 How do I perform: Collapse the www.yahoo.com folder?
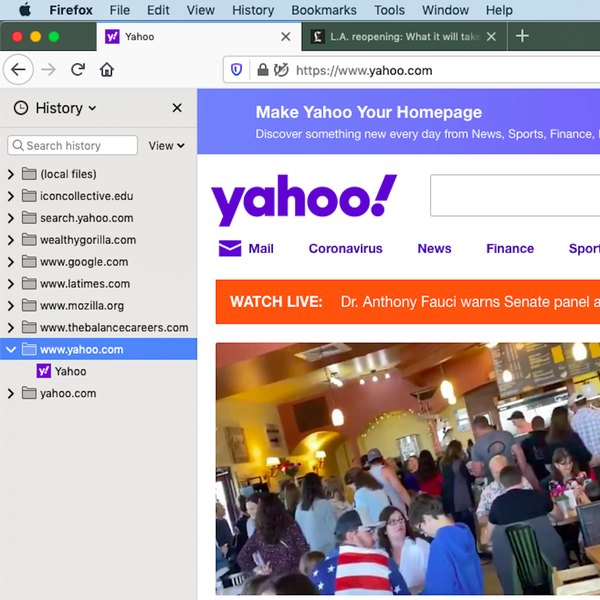(x=11, y=349)
